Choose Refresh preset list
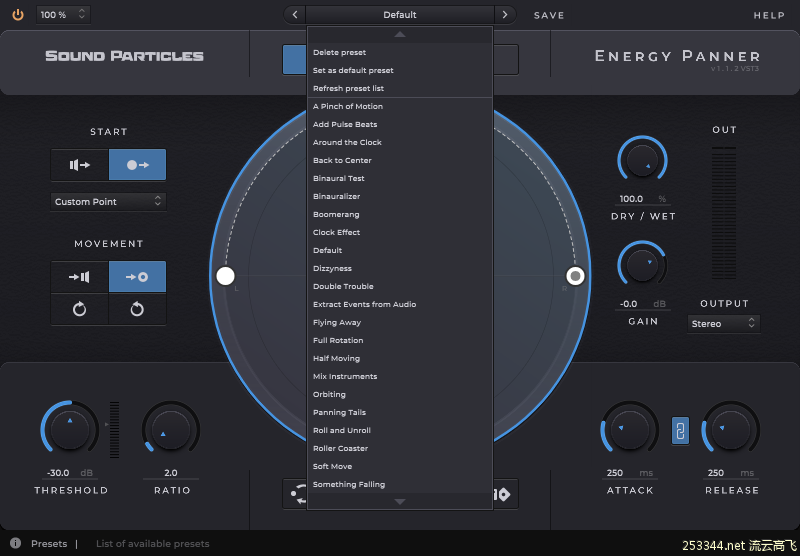The image size is (800, 556). (x=400, y=88)
